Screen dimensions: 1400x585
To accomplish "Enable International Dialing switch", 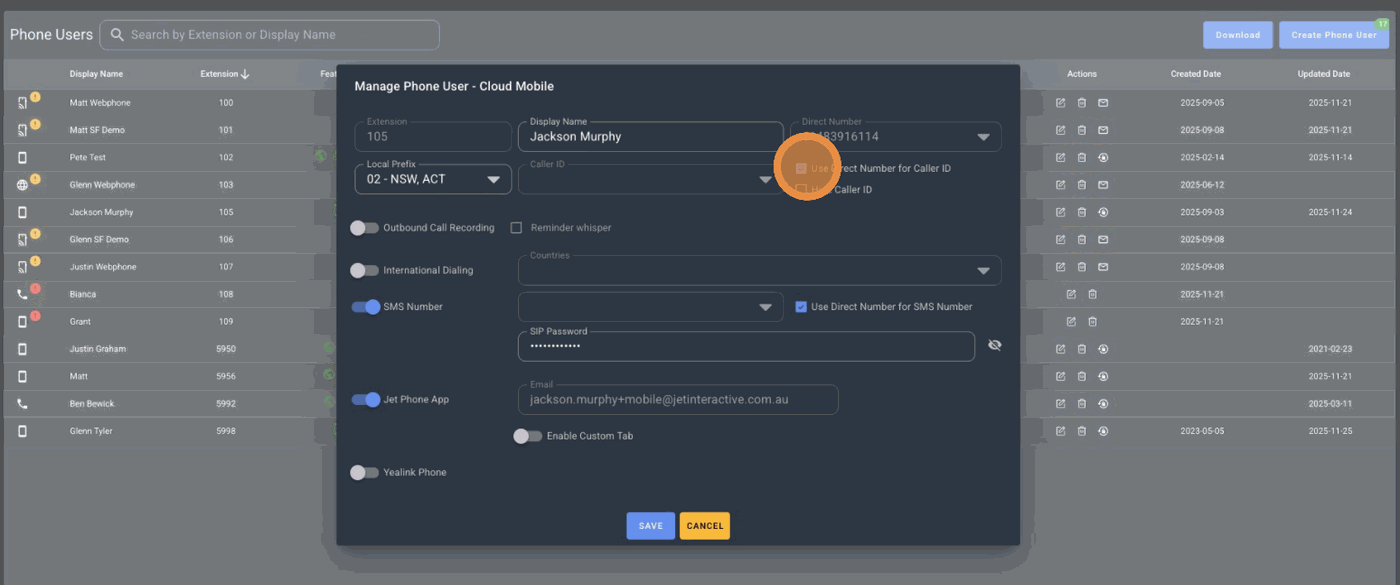I will point(365,270).
